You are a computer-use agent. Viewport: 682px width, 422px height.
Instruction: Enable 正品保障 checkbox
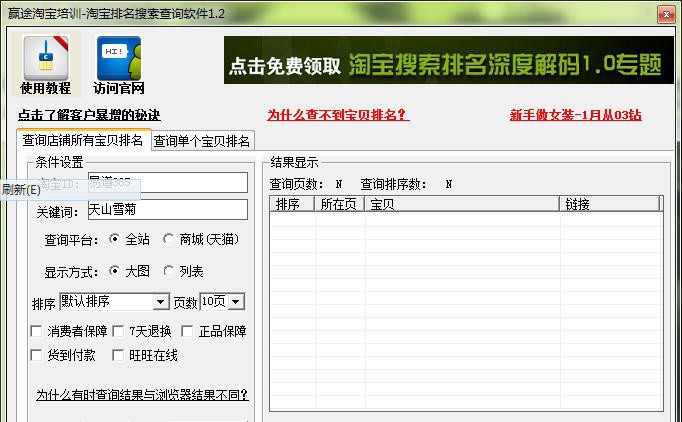coord(187,332)
